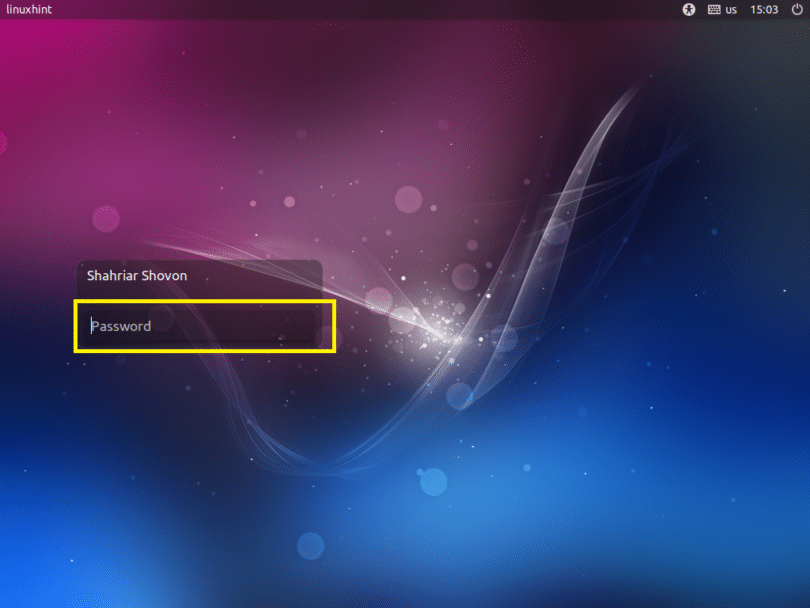Click the login greeter panel header
The height and width of the screenshot is (608, 810).
pos(135,276)
